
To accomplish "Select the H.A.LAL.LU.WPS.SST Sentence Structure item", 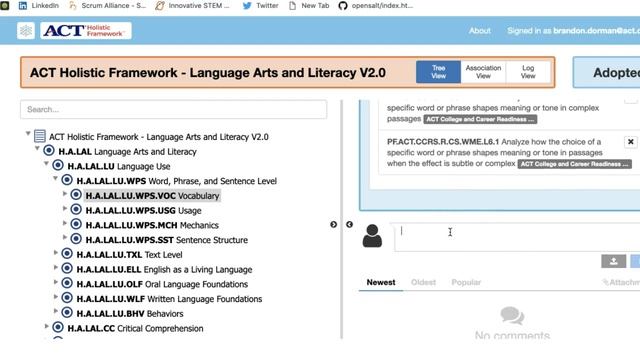I will 167,240.
